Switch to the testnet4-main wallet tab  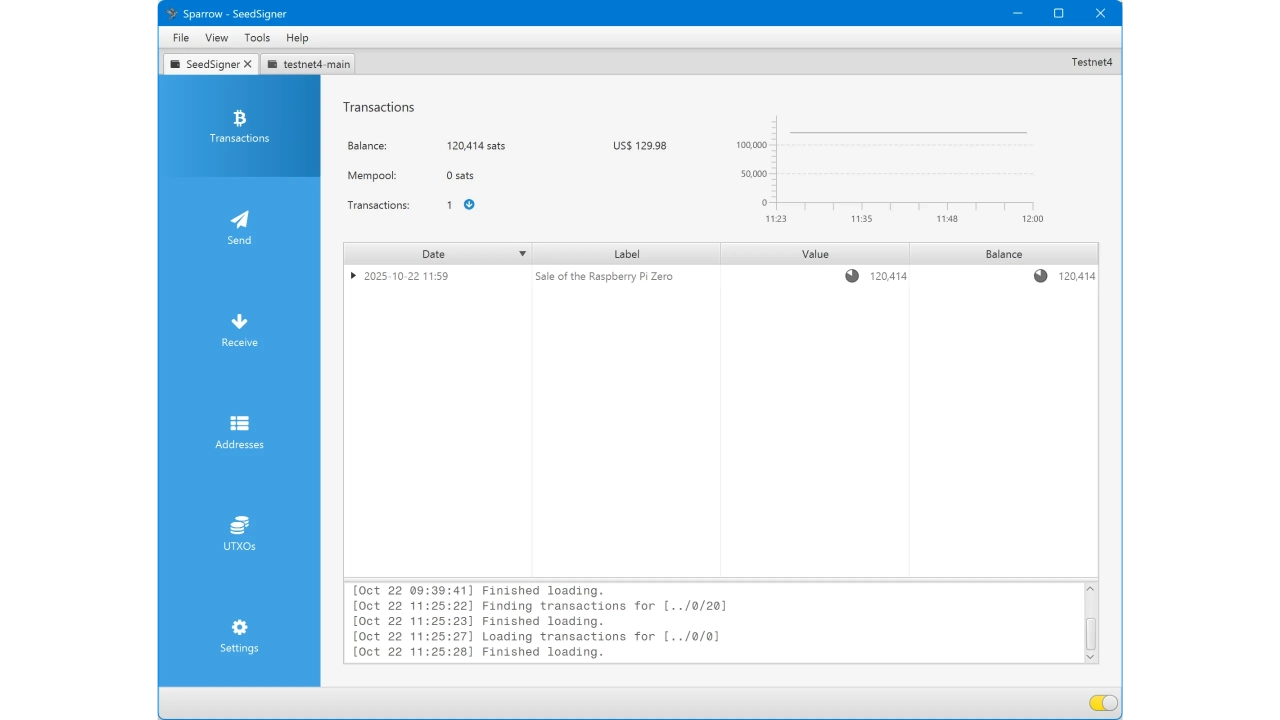point(308,64)
